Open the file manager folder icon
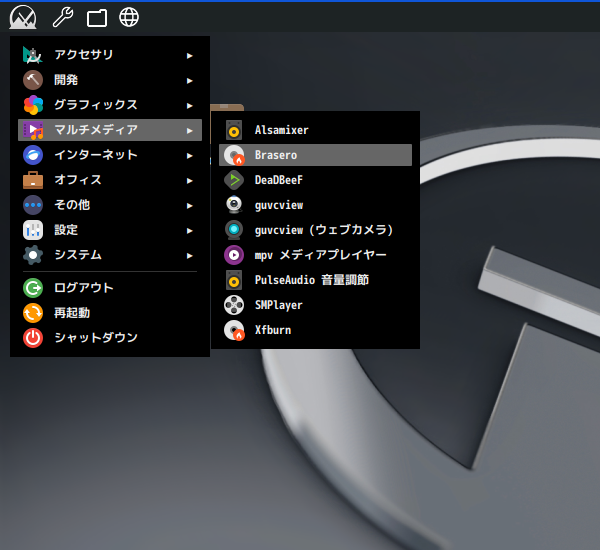 coord(97,17)
